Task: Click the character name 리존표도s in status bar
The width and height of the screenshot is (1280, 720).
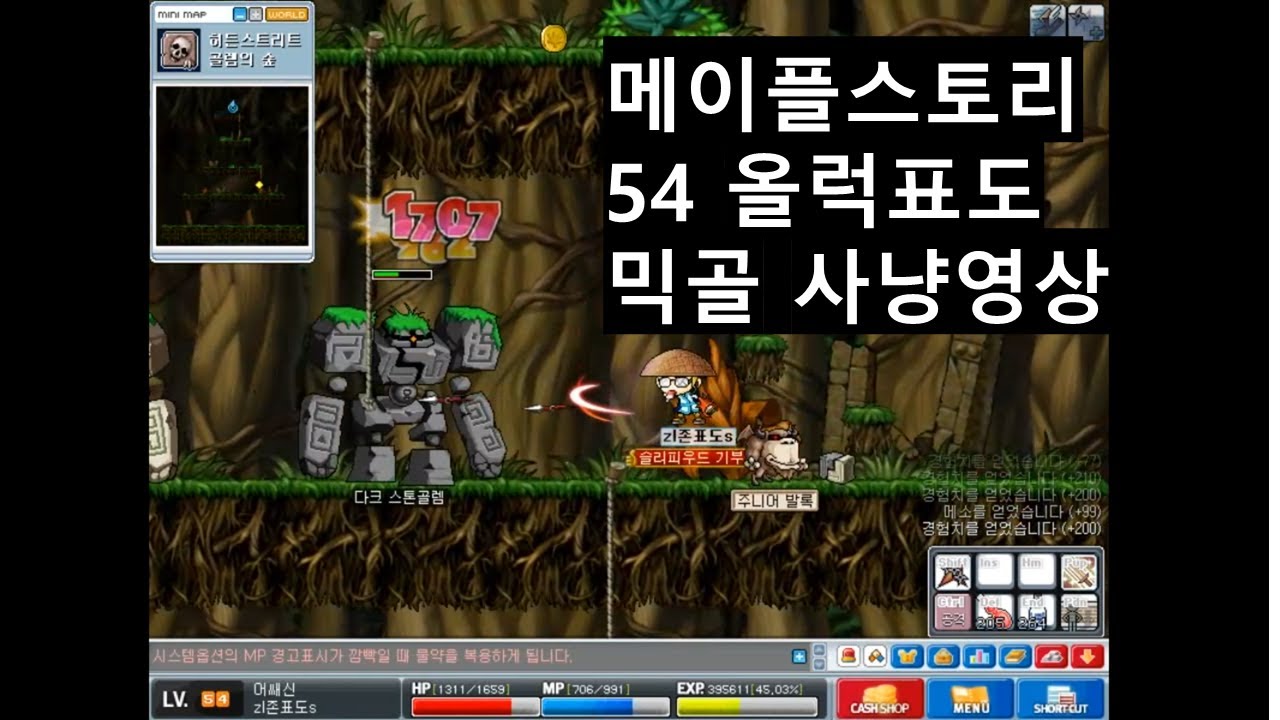Action: [284, 708]
